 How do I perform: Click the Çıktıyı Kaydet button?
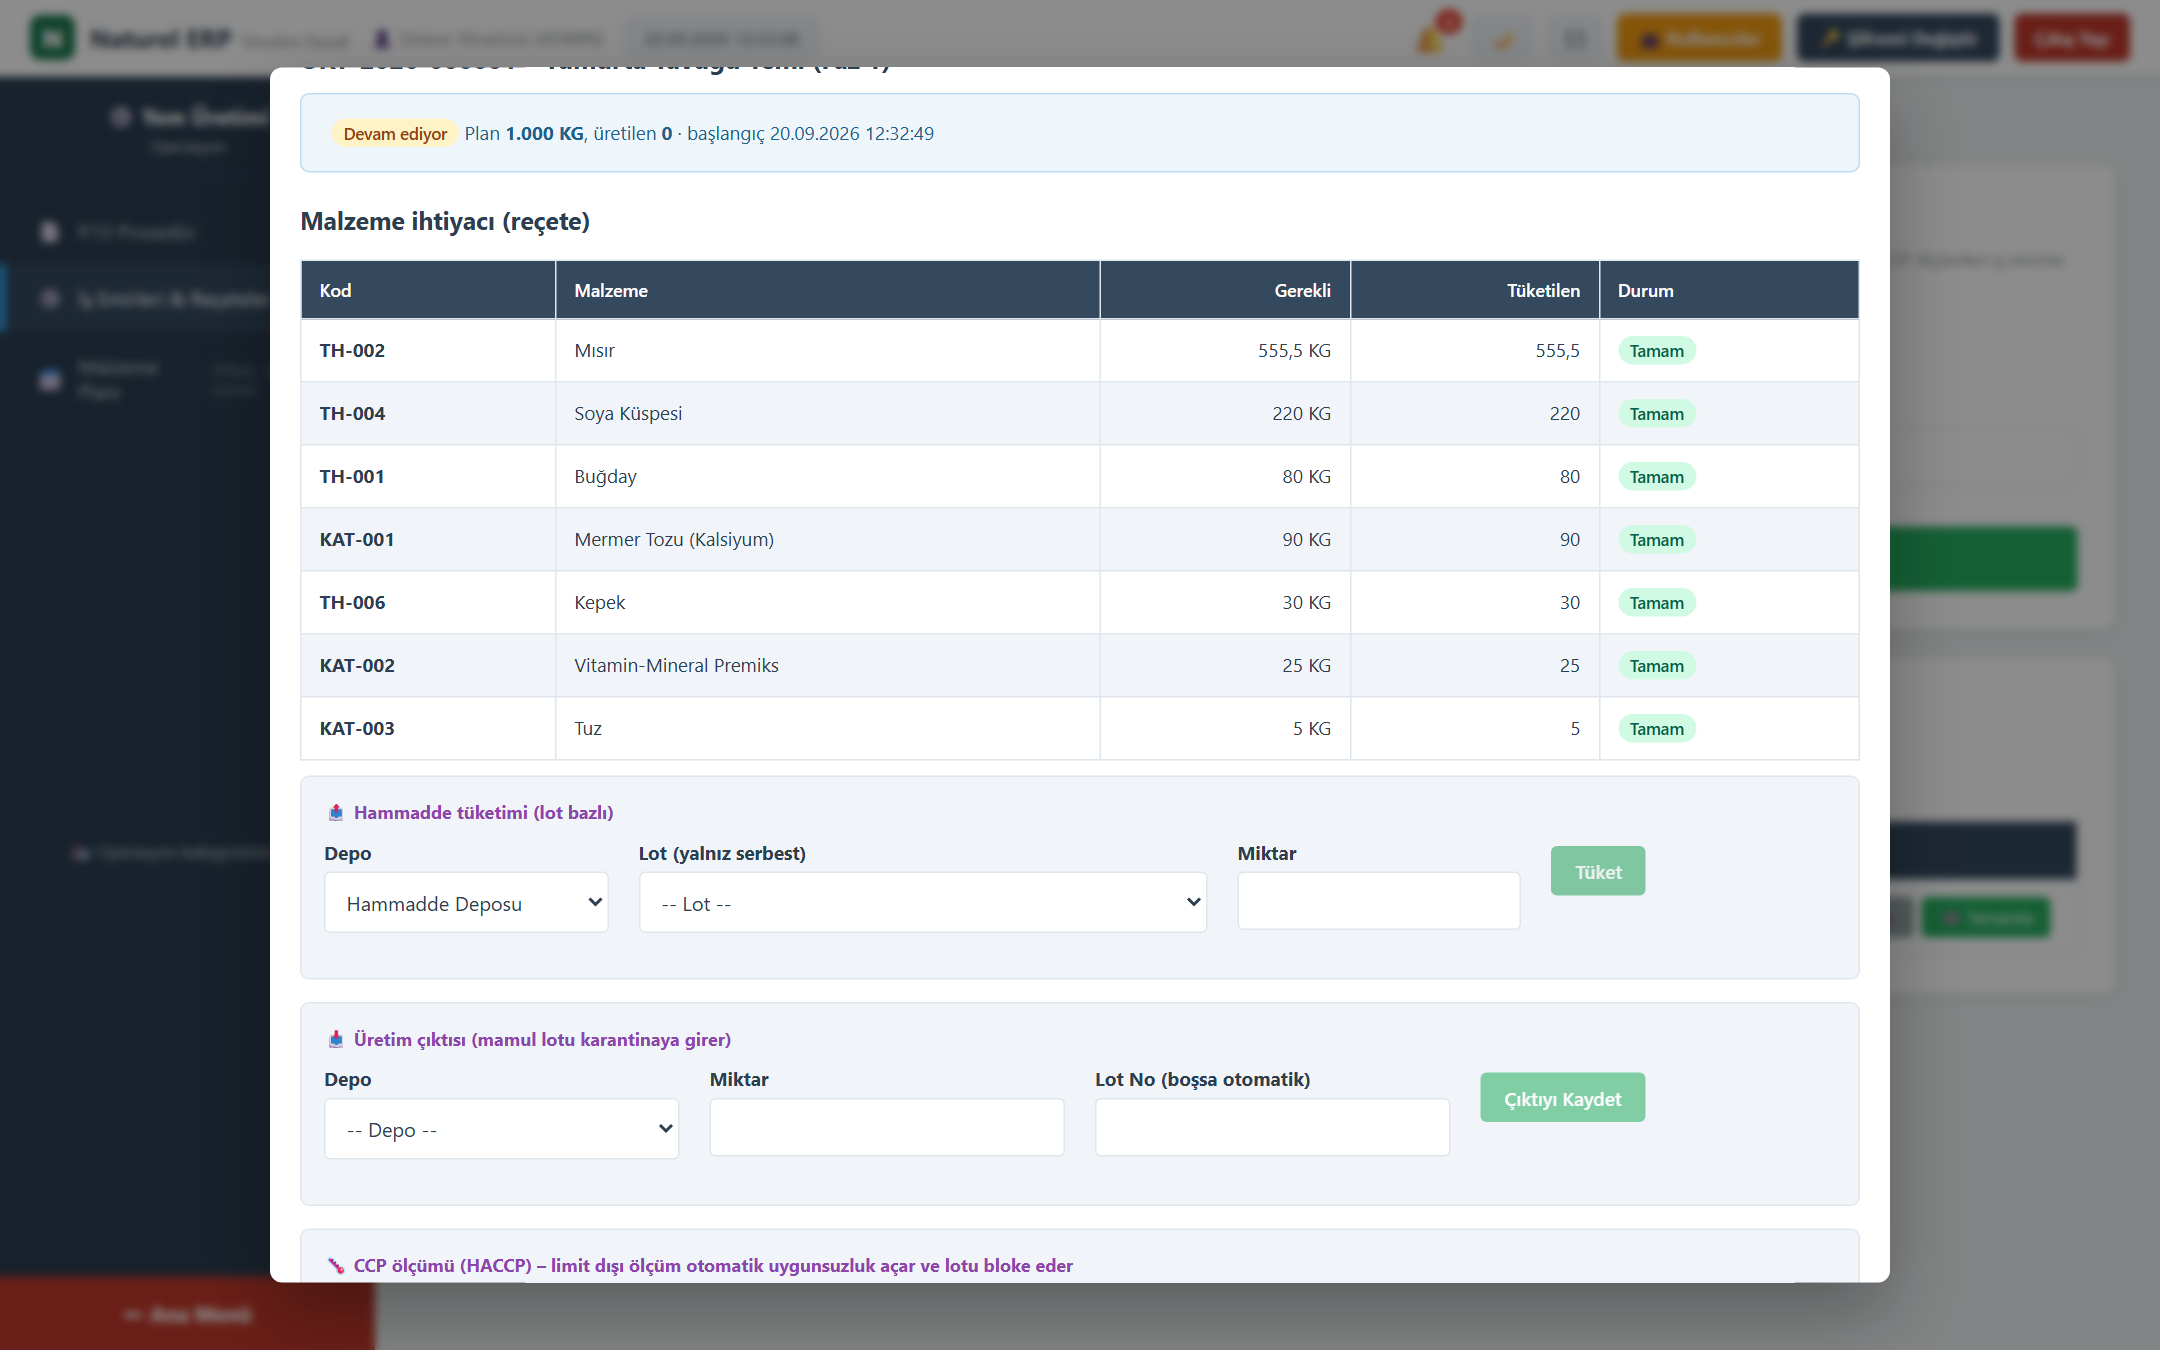pos(1562,1098)
